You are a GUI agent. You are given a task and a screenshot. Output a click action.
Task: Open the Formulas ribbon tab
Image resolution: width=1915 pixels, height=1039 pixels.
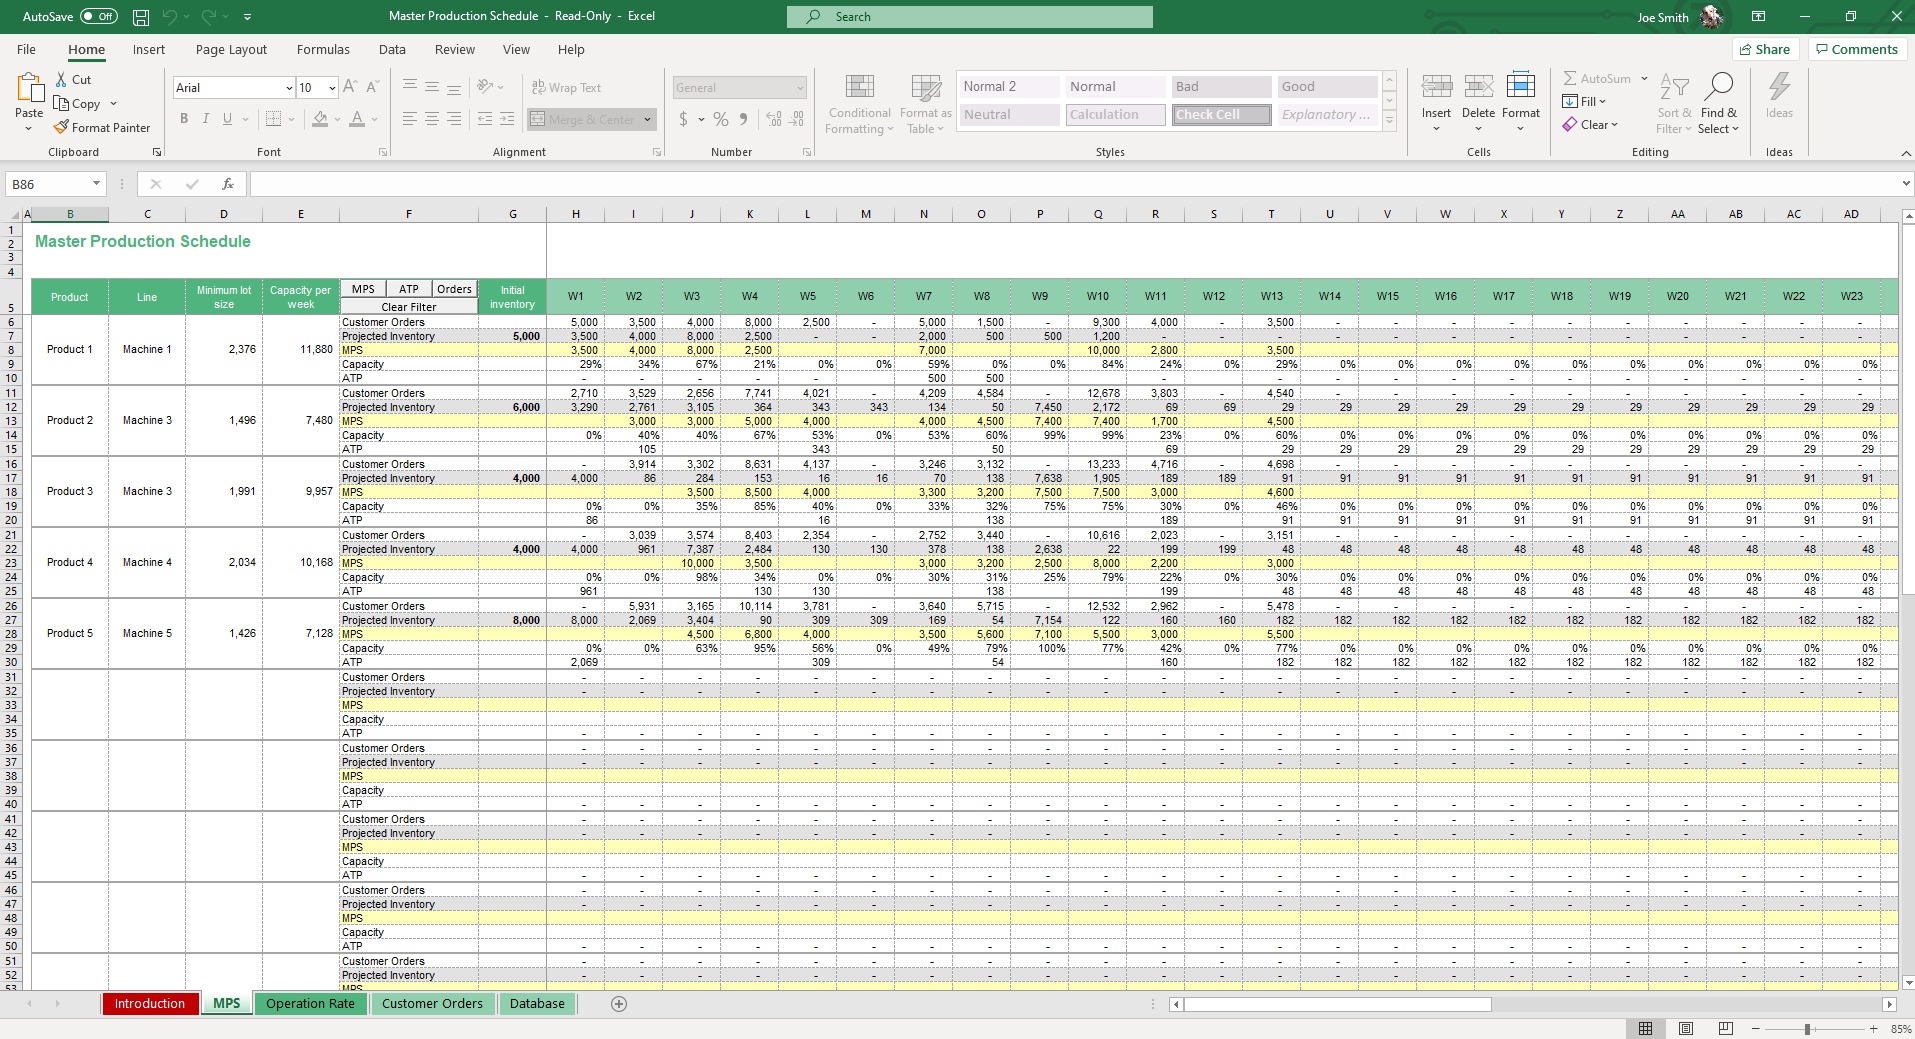[x=323, y=50]
